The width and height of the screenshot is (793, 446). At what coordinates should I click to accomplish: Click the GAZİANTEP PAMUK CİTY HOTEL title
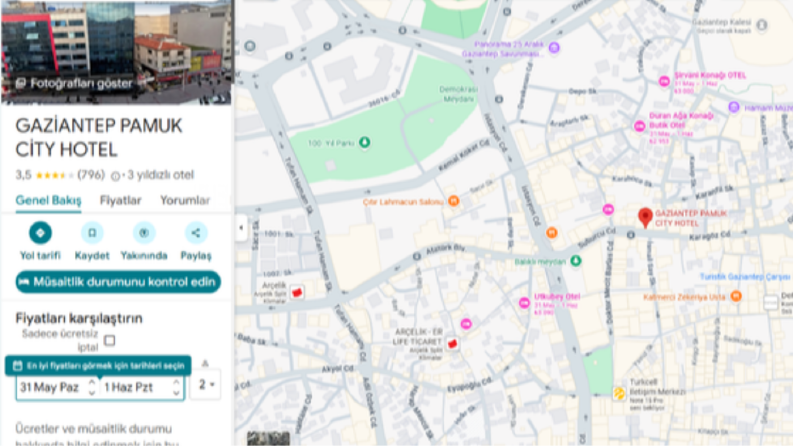coord(99,138)
